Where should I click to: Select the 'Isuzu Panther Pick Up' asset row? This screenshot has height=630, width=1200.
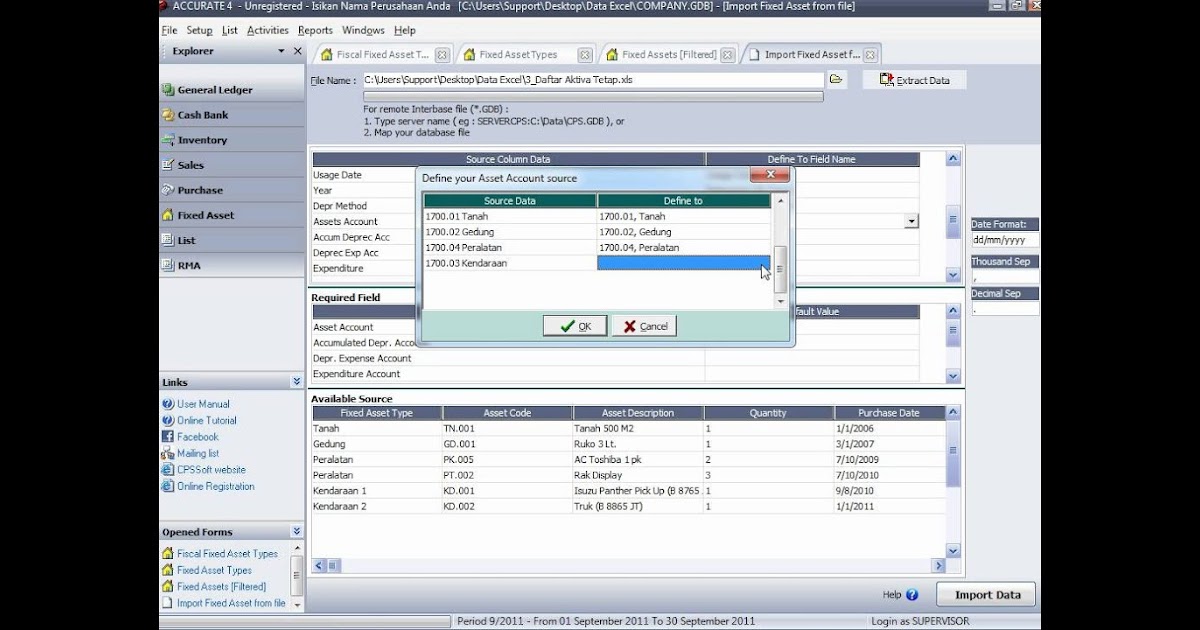point(628,491)
